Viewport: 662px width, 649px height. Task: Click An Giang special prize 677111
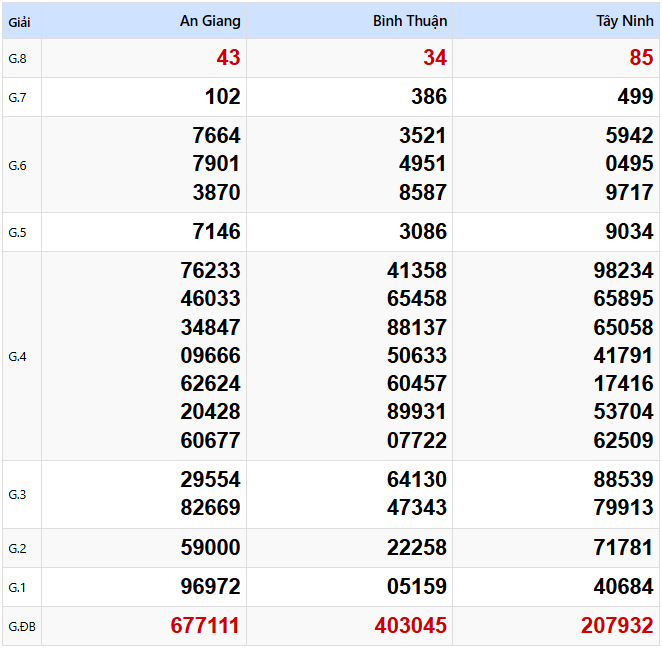point(205,625)
